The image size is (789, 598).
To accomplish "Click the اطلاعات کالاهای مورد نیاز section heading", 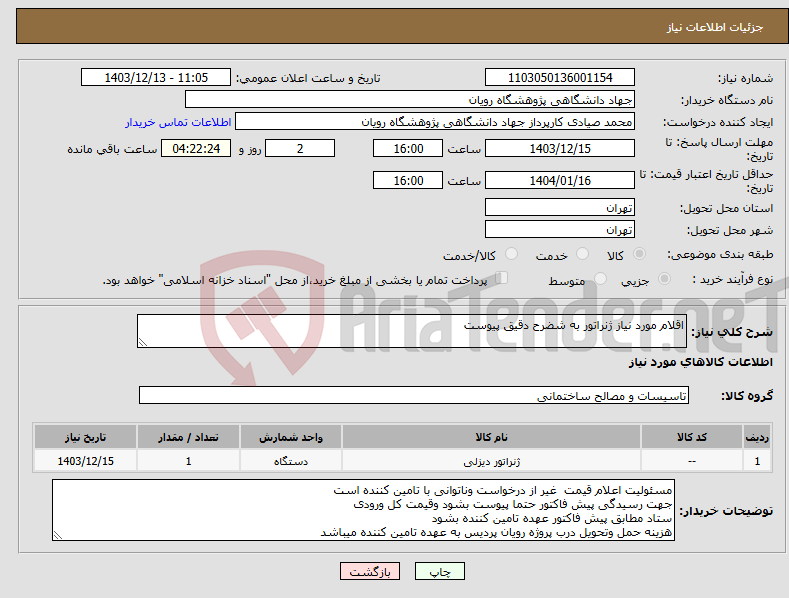I will click(x=700, y=362).
